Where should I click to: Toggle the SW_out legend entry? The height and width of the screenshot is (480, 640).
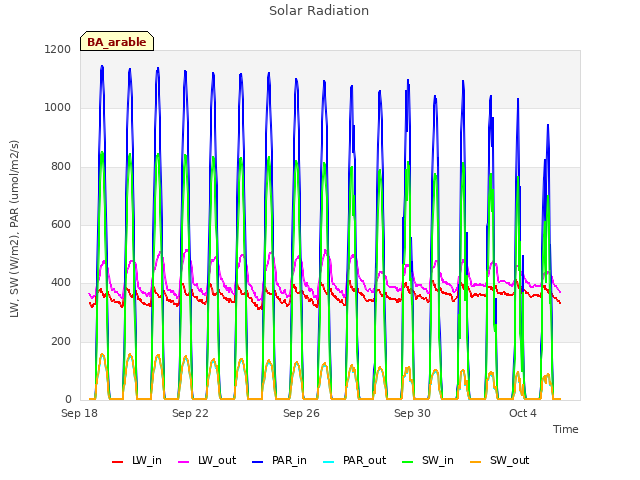[x=500, y=460]
